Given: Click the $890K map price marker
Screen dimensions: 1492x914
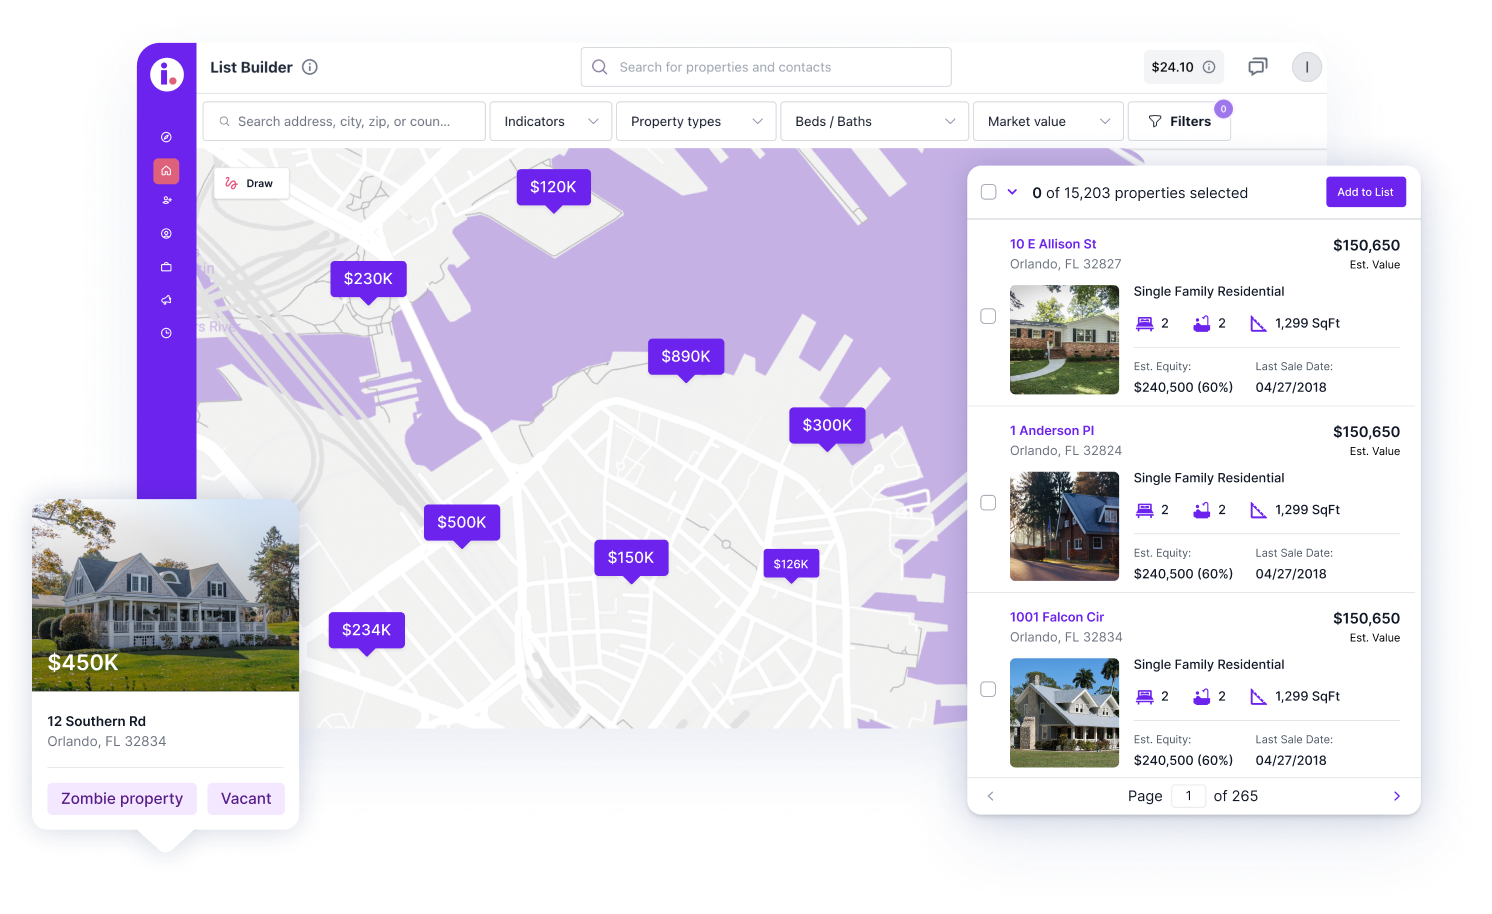Looking at the screenshot, I should click(x=685, y=357).
